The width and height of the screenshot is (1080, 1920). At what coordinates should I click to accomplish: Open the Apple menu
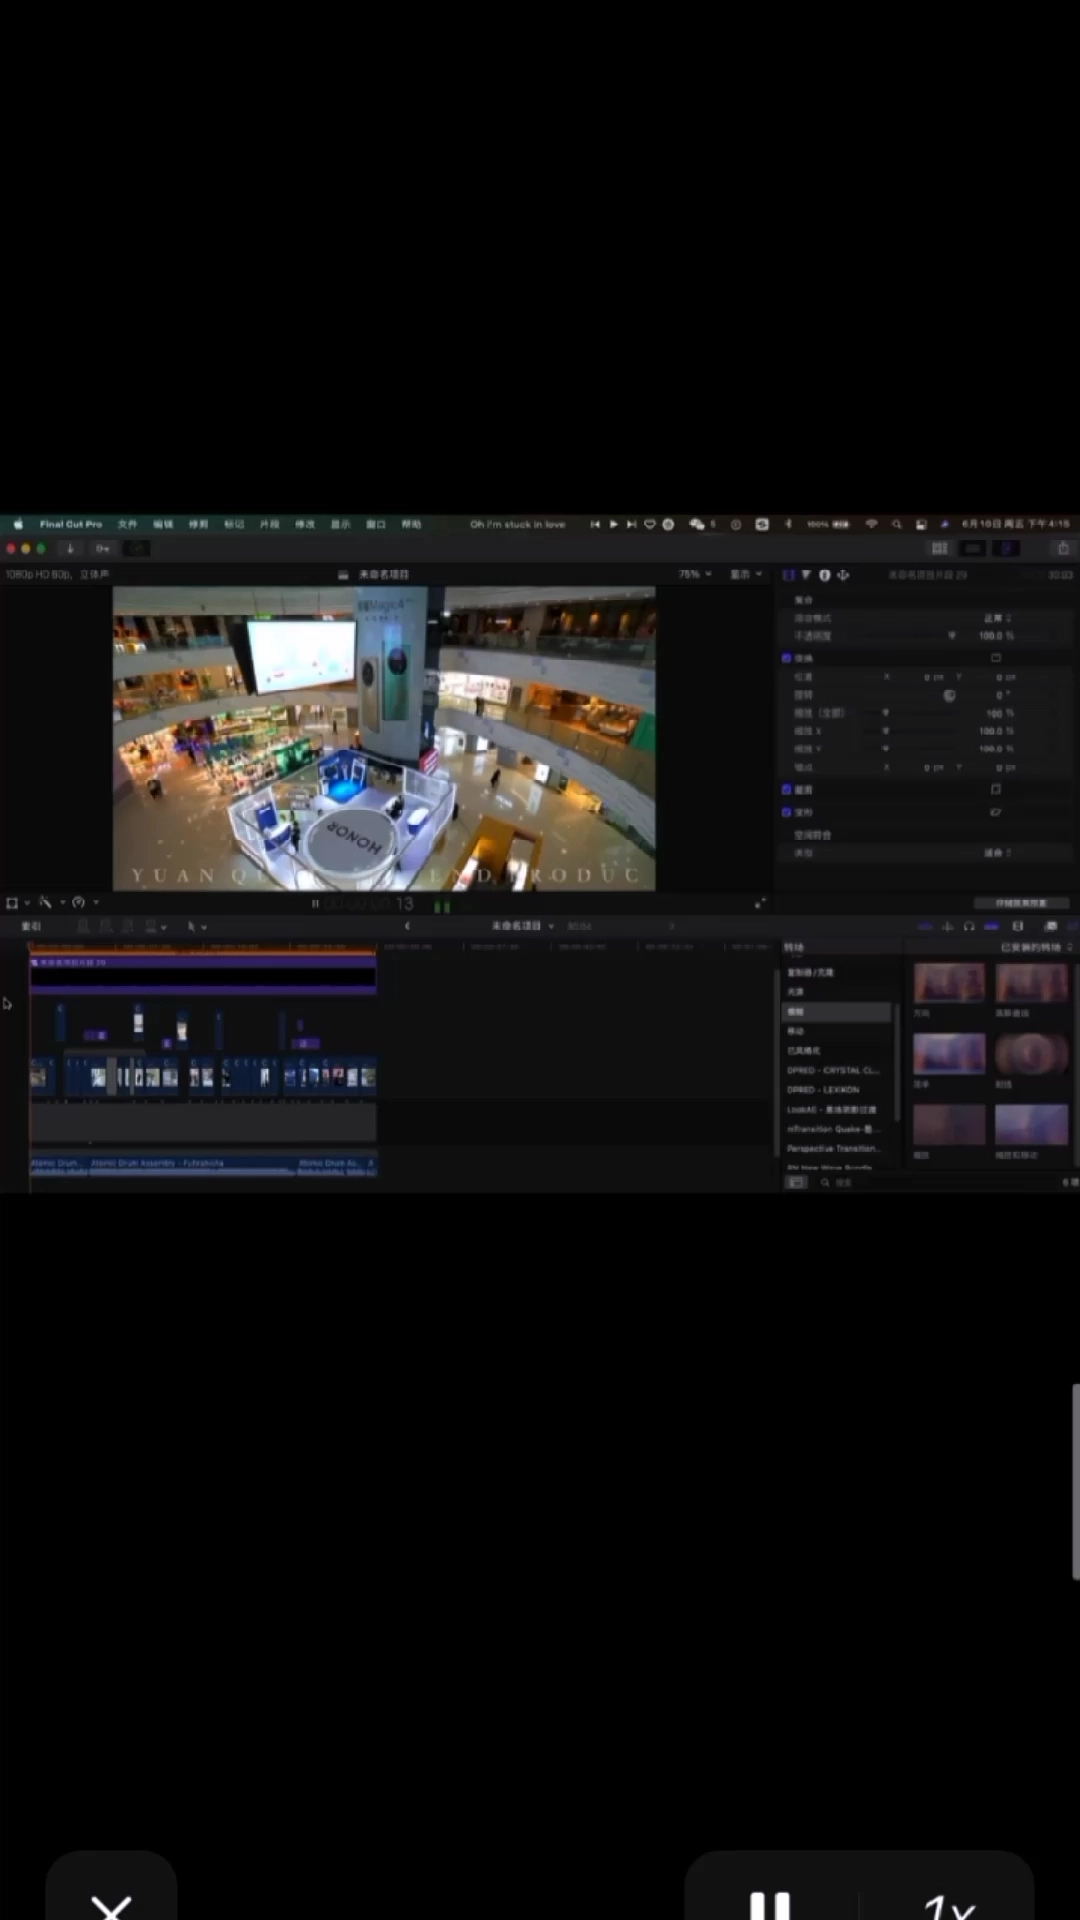click(18, 524)
